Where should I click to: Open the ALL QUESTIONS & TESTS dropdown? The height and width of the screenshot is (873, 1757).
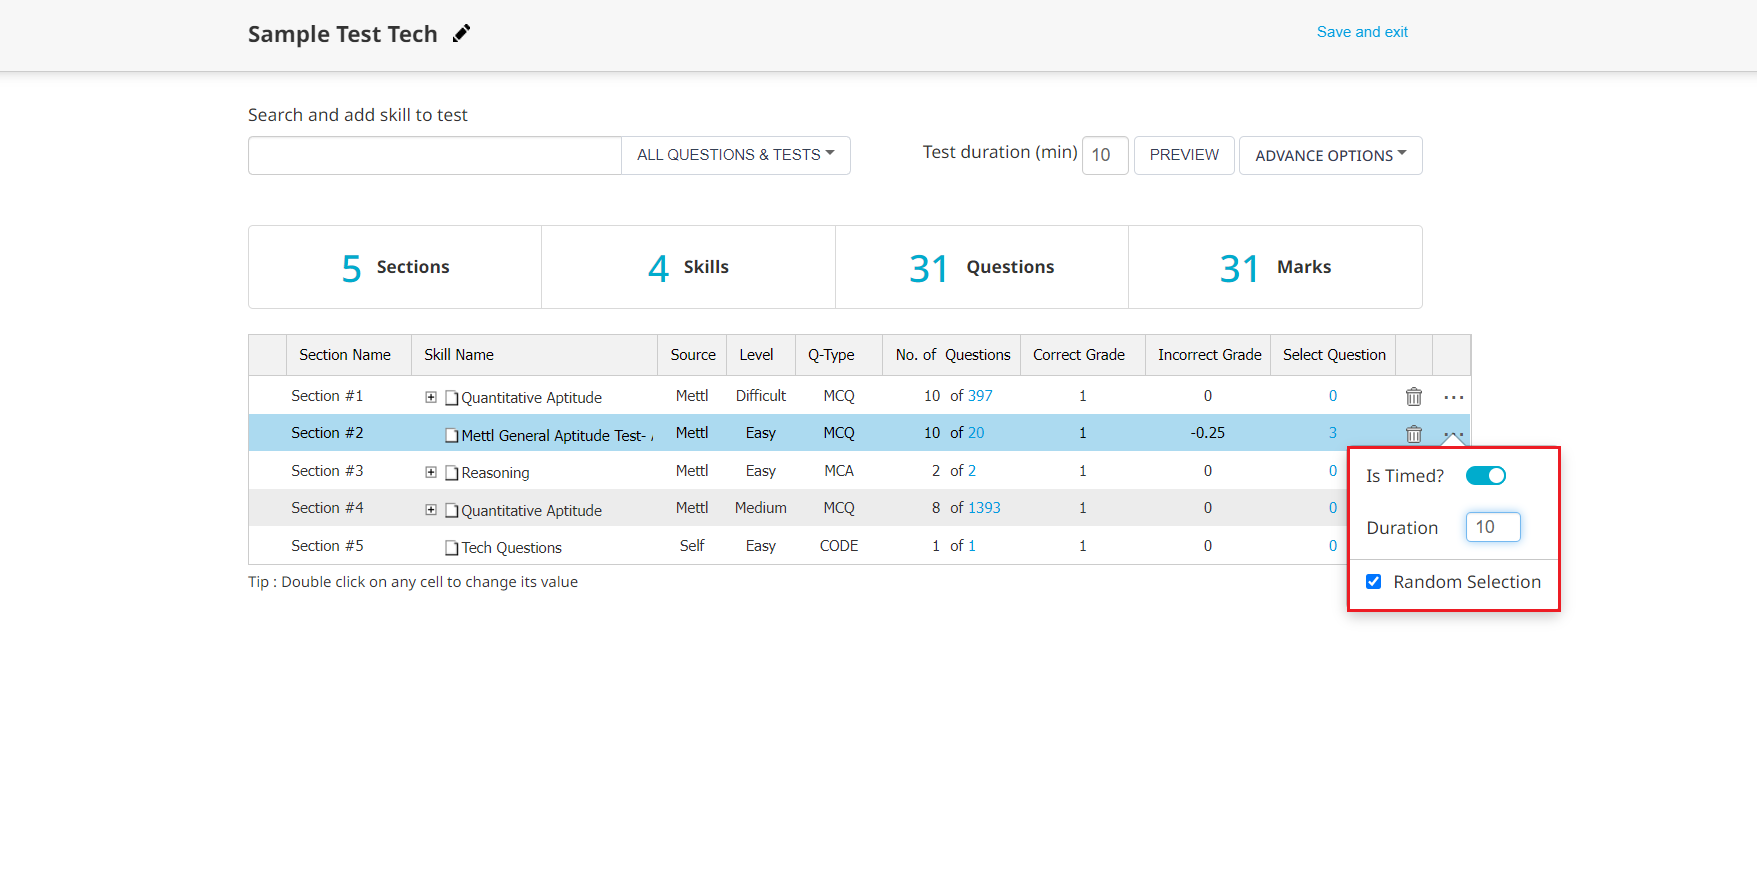[735, 155]
